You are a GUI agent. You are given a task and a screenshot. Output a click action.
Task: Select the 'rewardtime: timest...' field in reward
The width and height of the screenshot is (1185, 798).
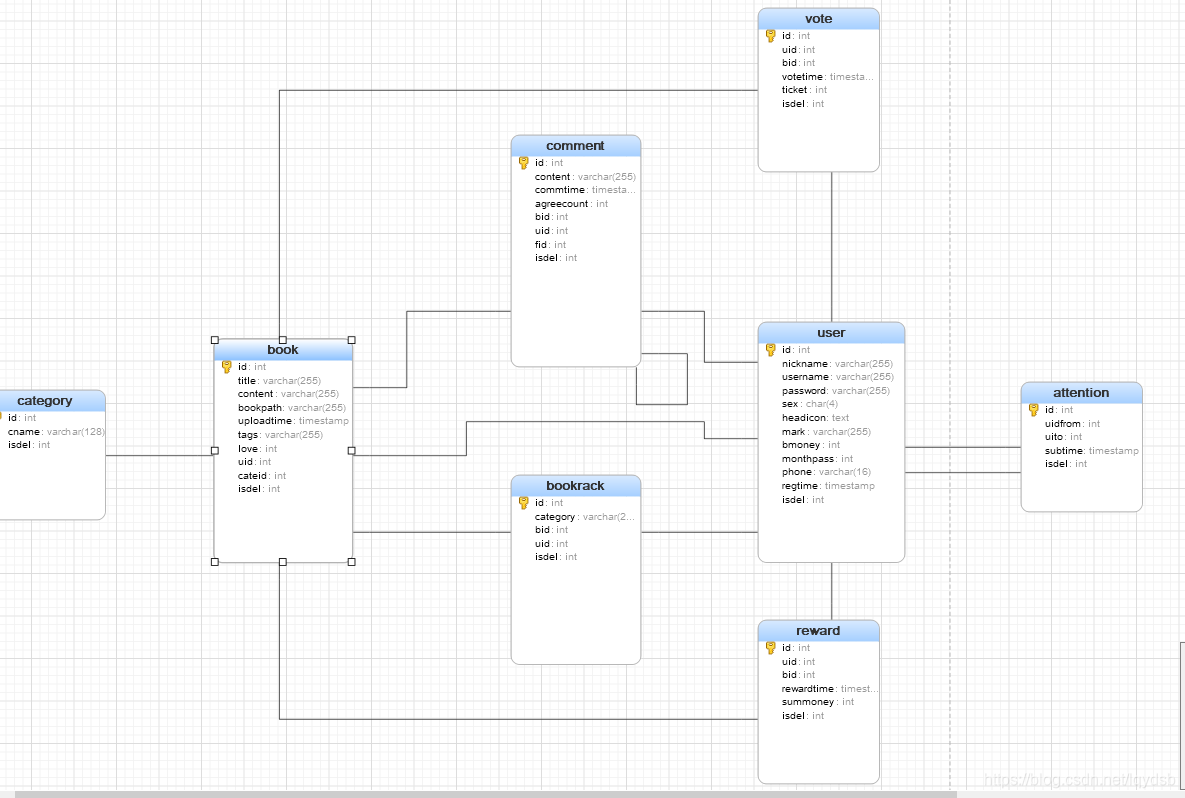[x=830, y=689]
